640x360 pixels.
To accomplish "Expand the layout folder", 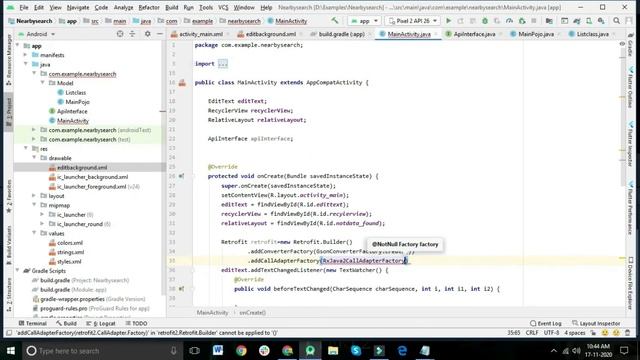I will [x=34, y=196].
